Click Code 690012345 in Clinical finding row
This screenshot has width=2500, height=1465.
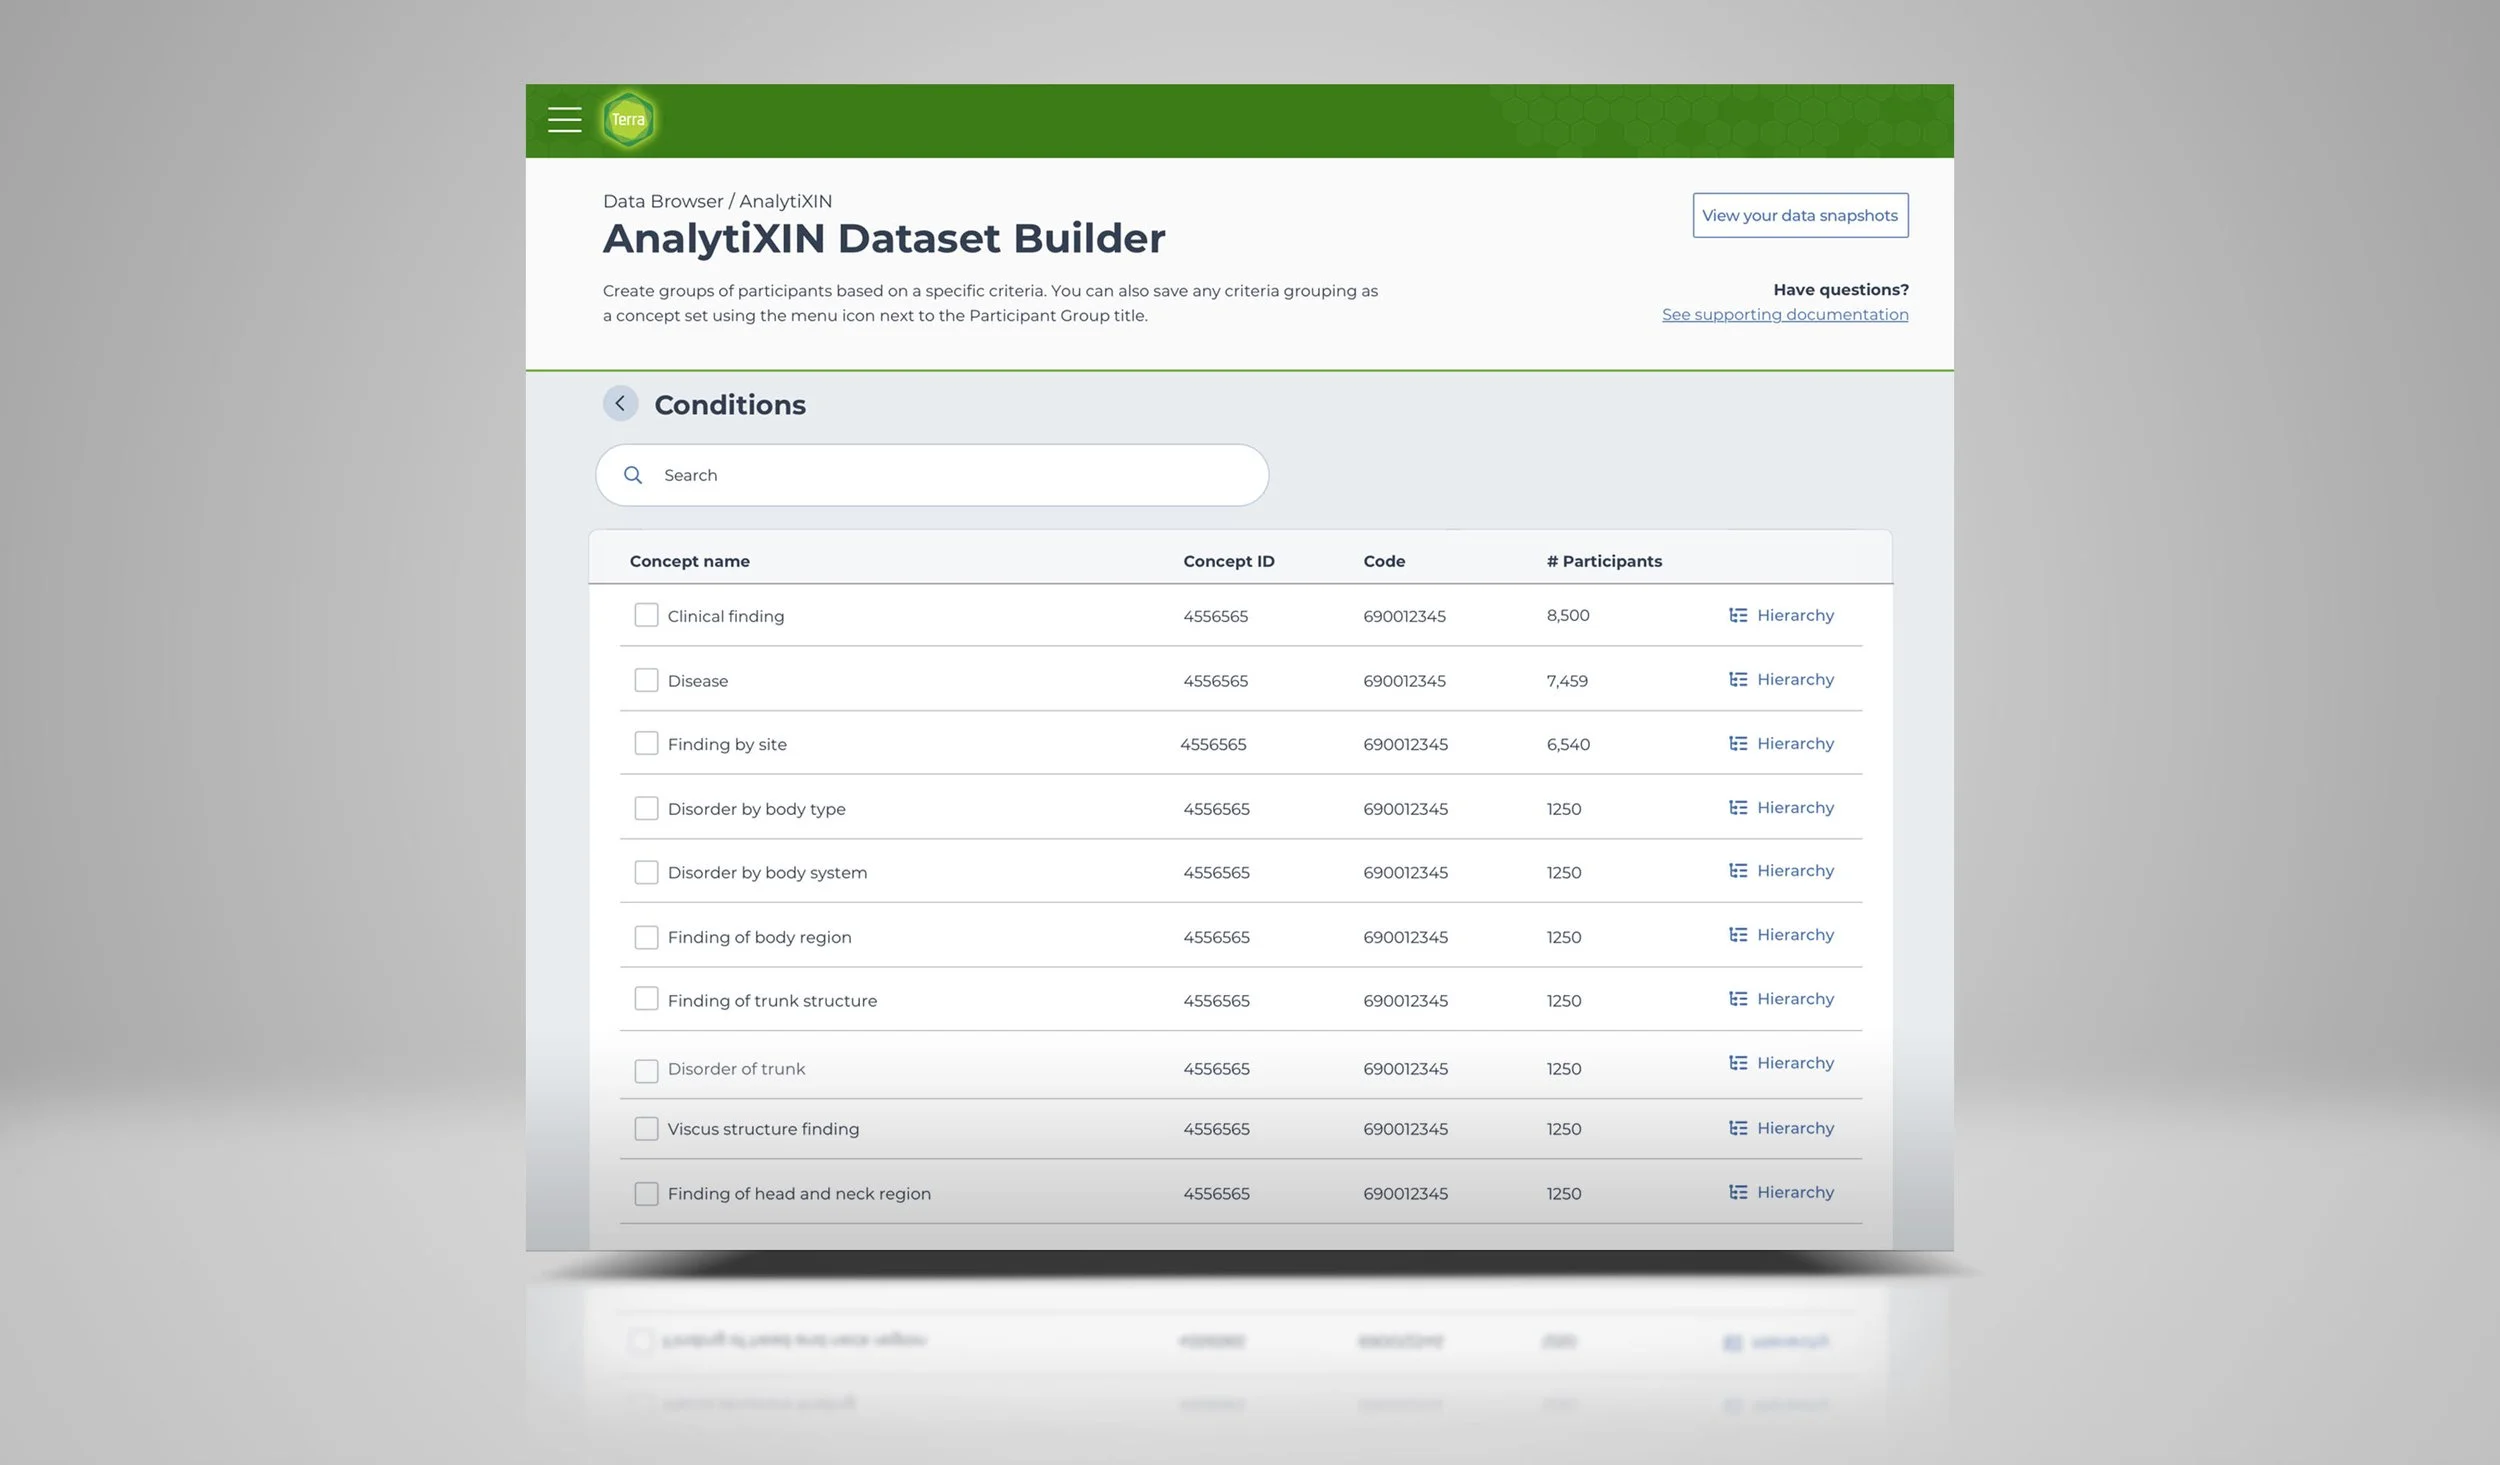tap(1404, 616)
